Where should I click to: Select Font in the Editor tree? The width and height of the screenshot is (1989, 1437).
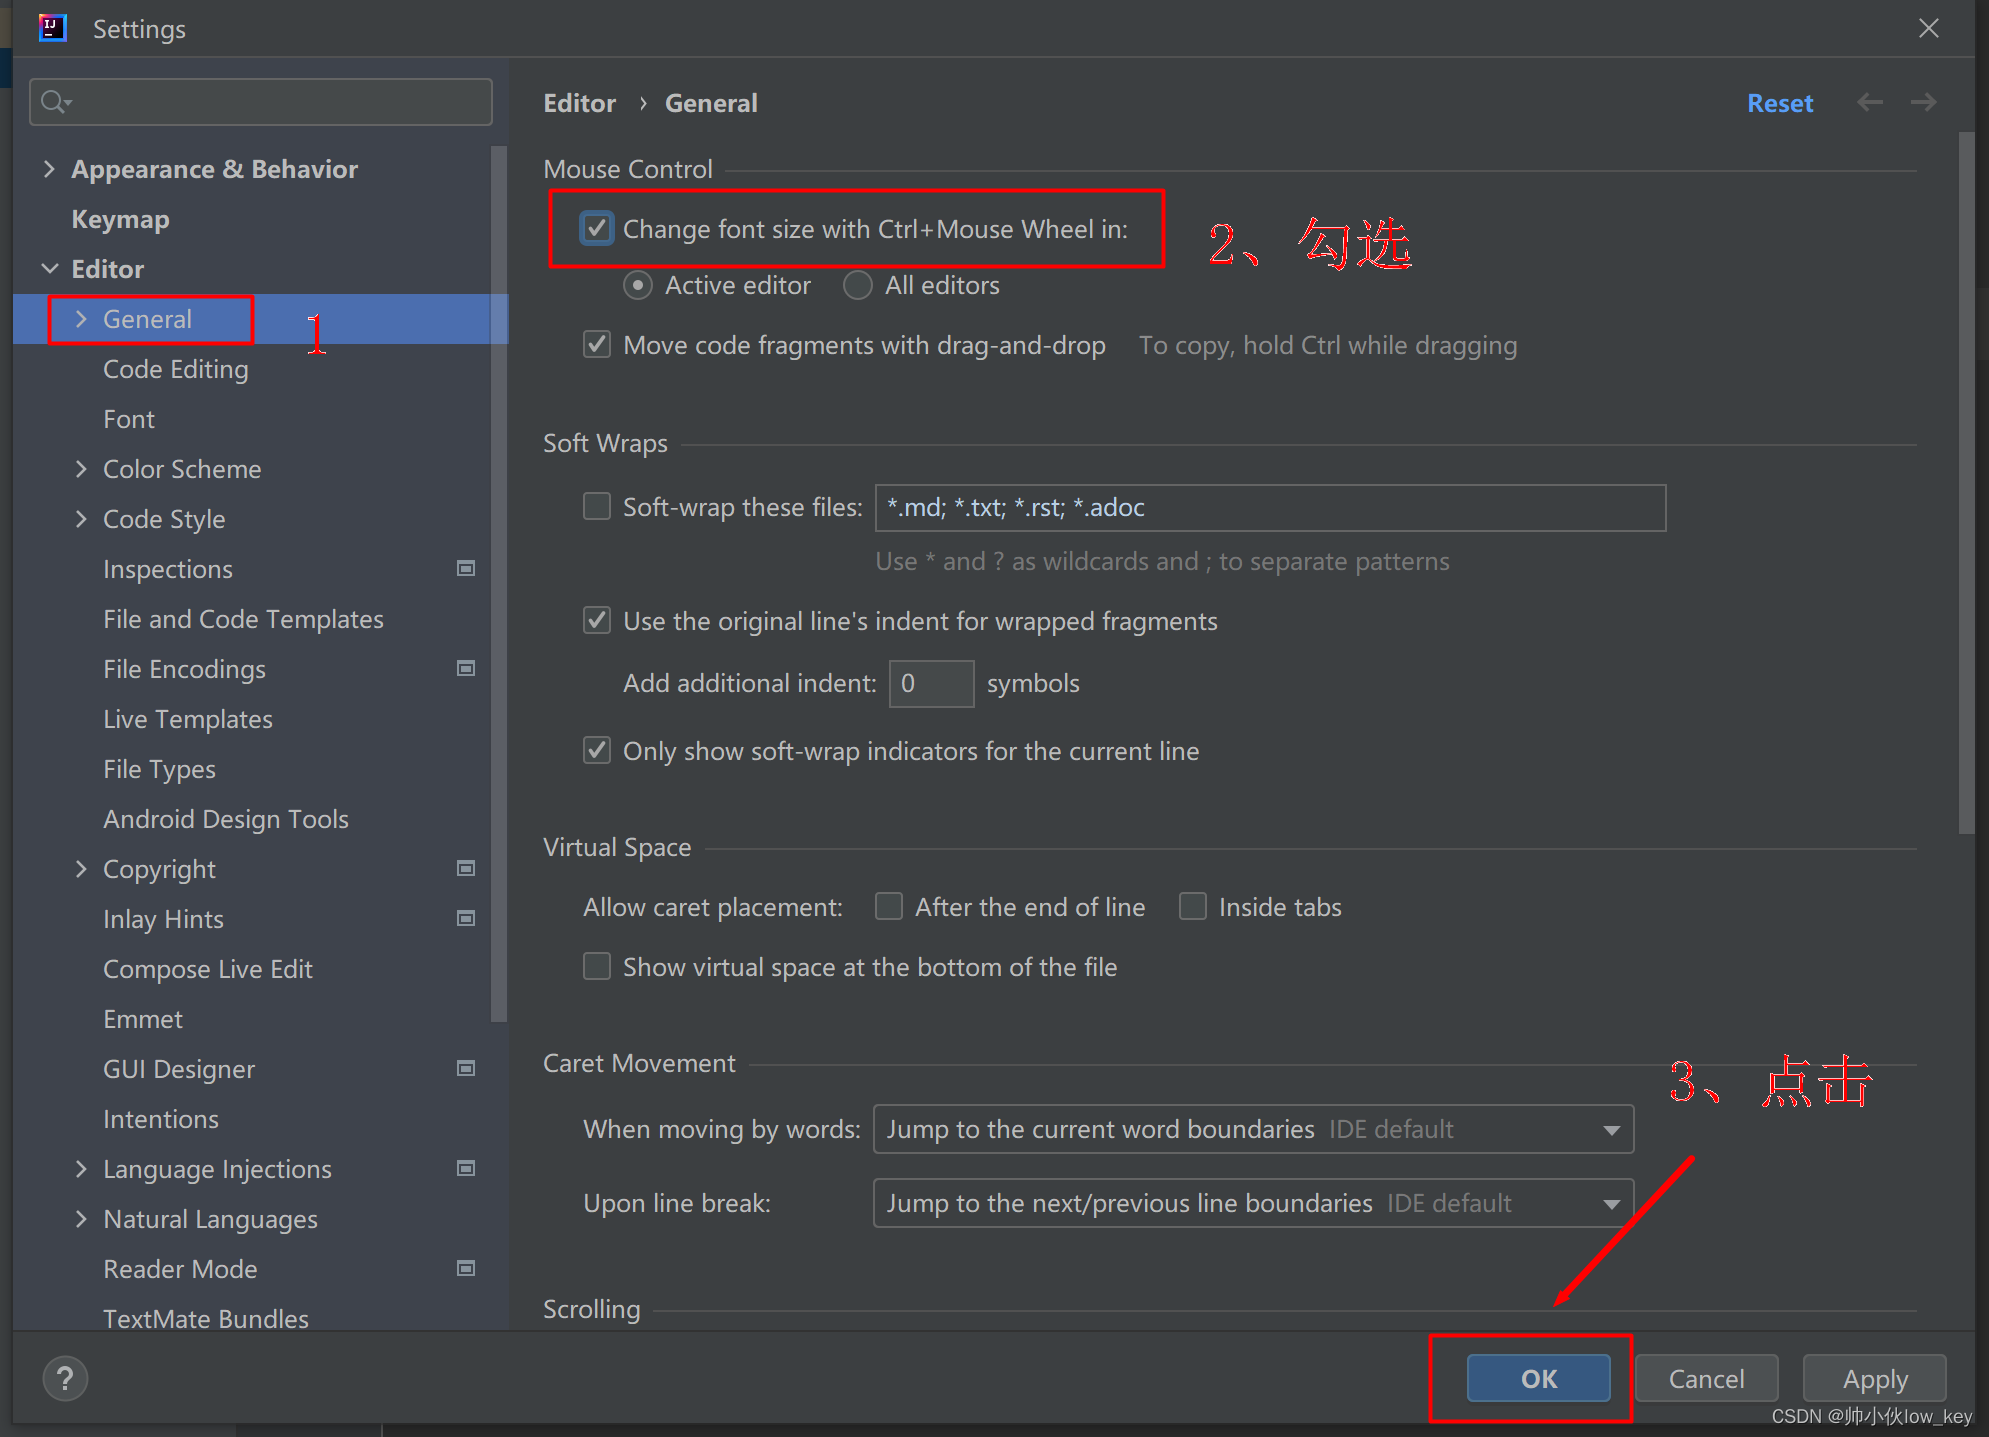[x=129, y=419]
